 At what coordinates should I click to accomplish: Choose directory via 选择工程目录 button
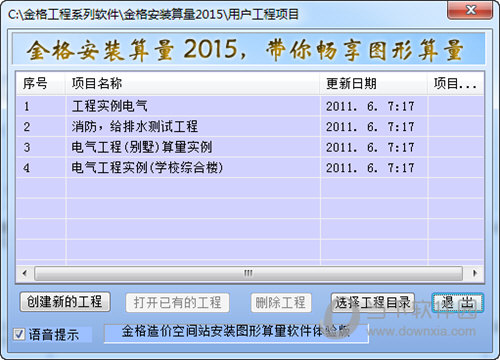(x=373, y=303)
